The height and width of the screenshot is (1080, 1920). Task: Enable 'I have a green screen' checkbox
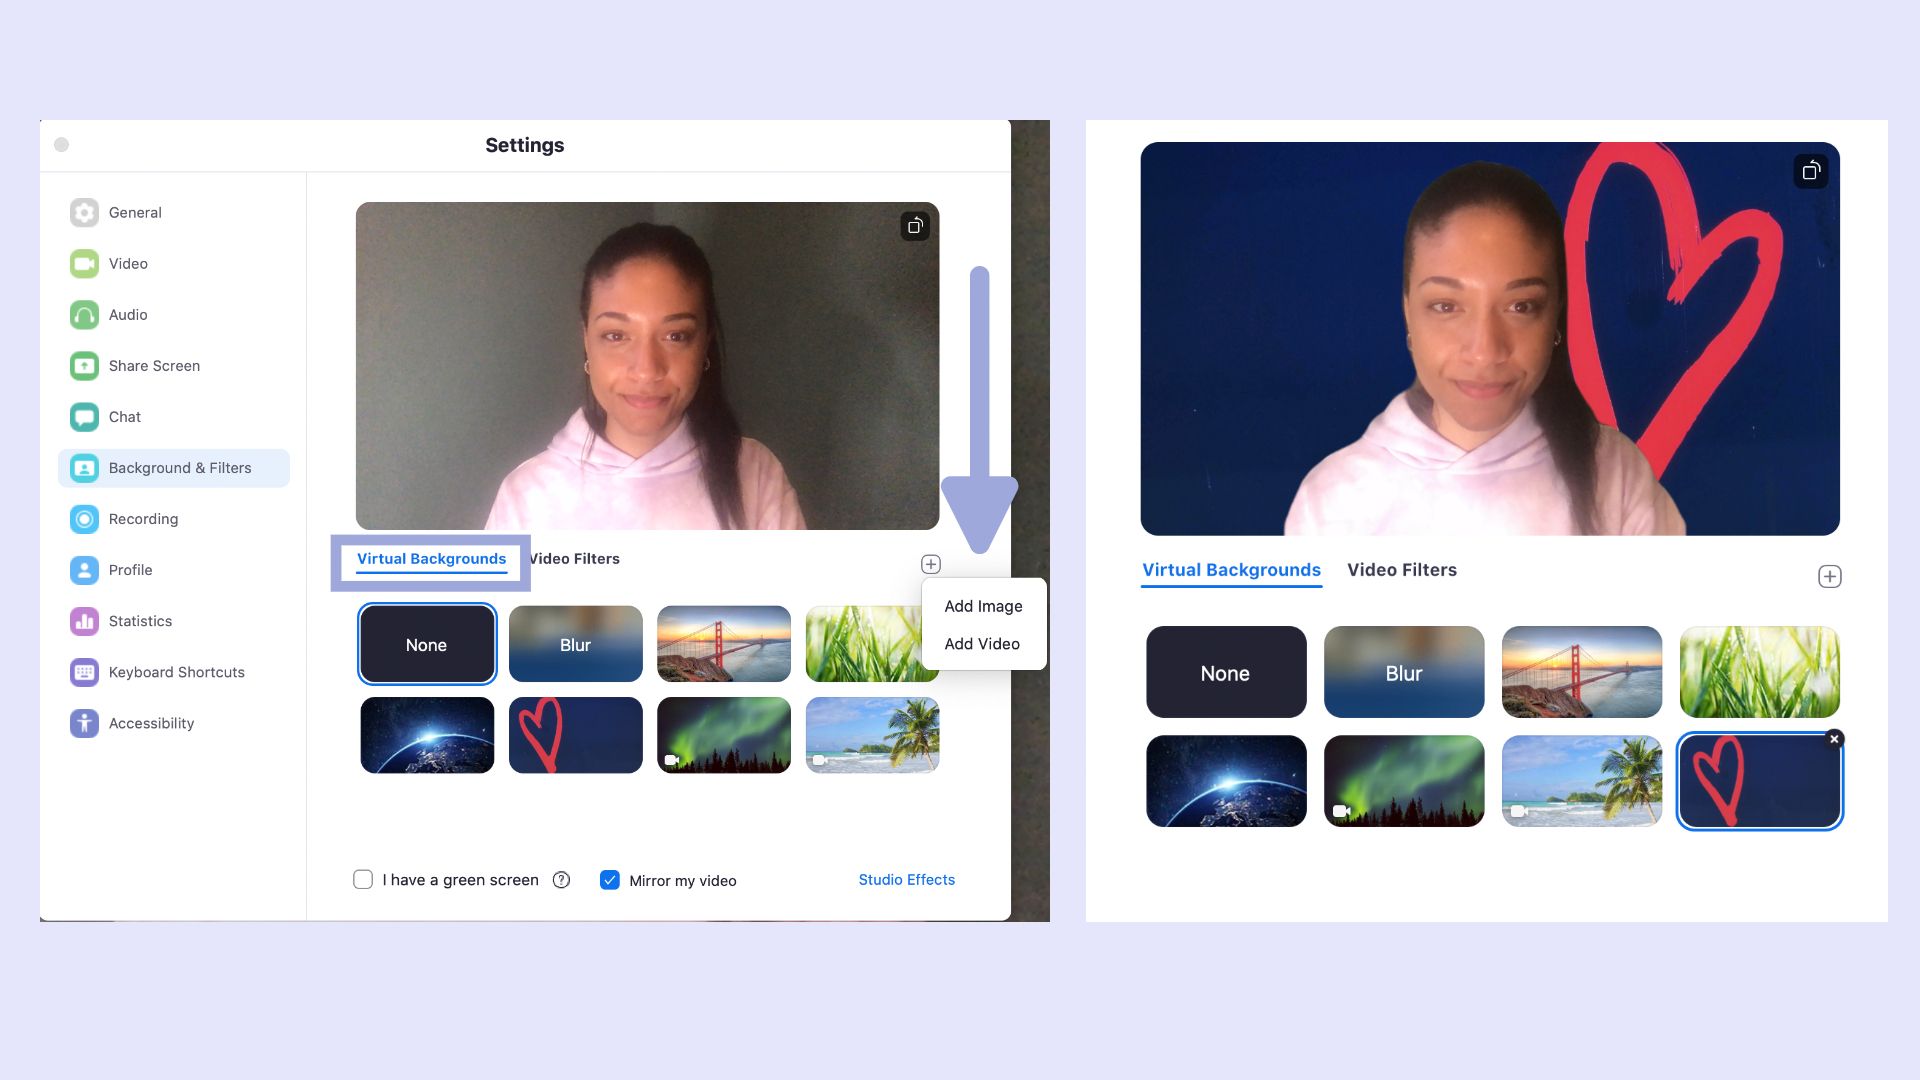point(363,880)
